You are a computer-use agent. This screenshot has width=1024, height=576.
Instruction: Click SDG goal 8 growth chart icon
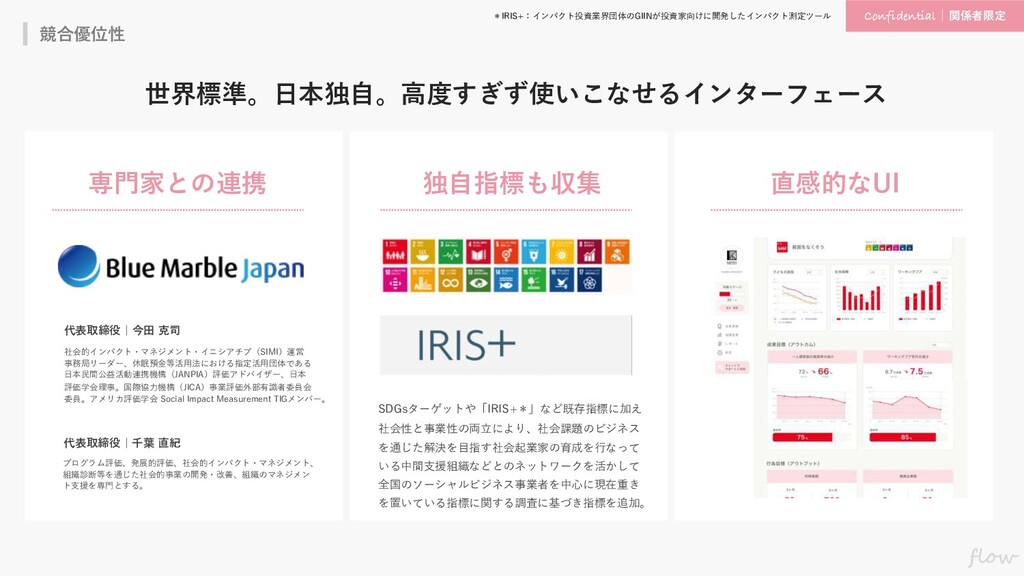pyautogui.click(x=589, y=251)
